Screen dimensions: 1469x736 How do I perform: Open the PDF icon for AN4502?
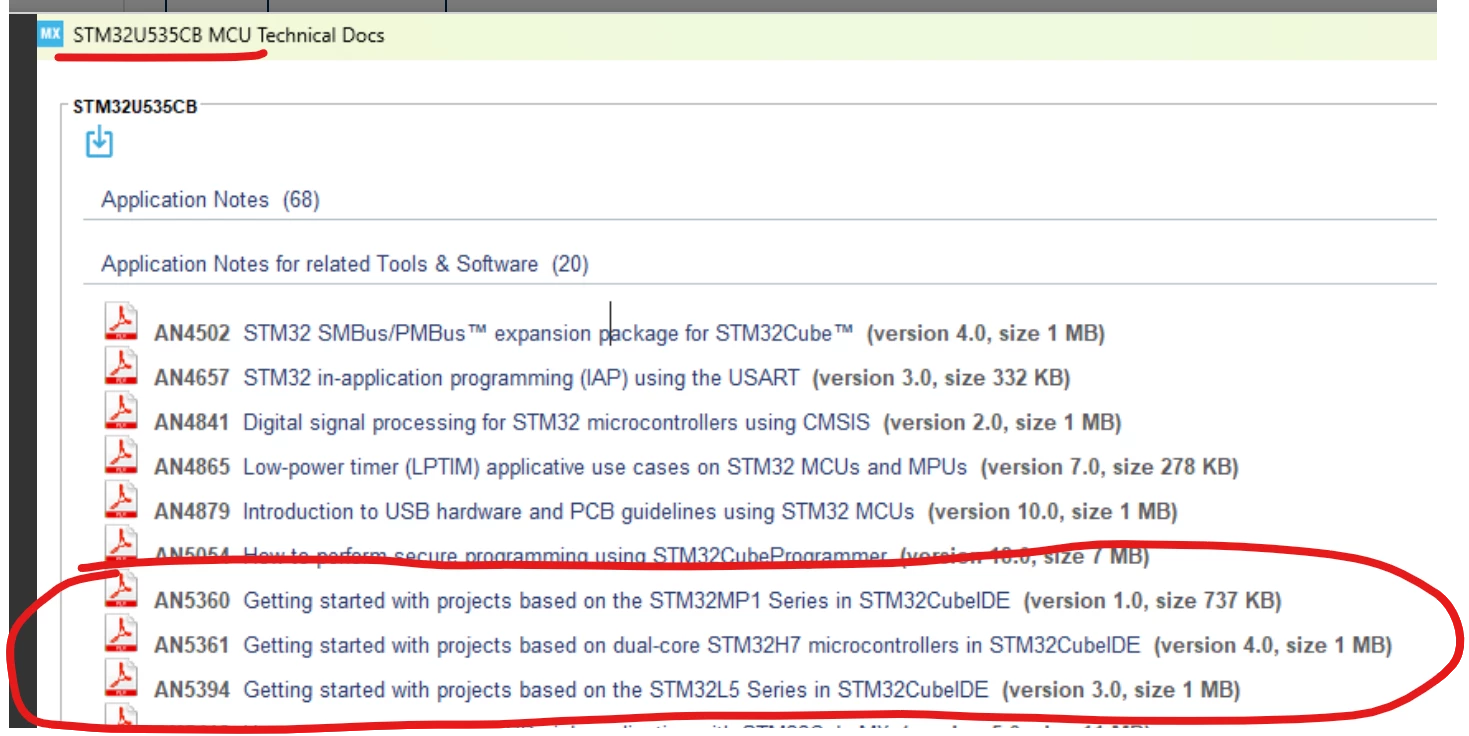pyautogui.click(x=122, y=322)
